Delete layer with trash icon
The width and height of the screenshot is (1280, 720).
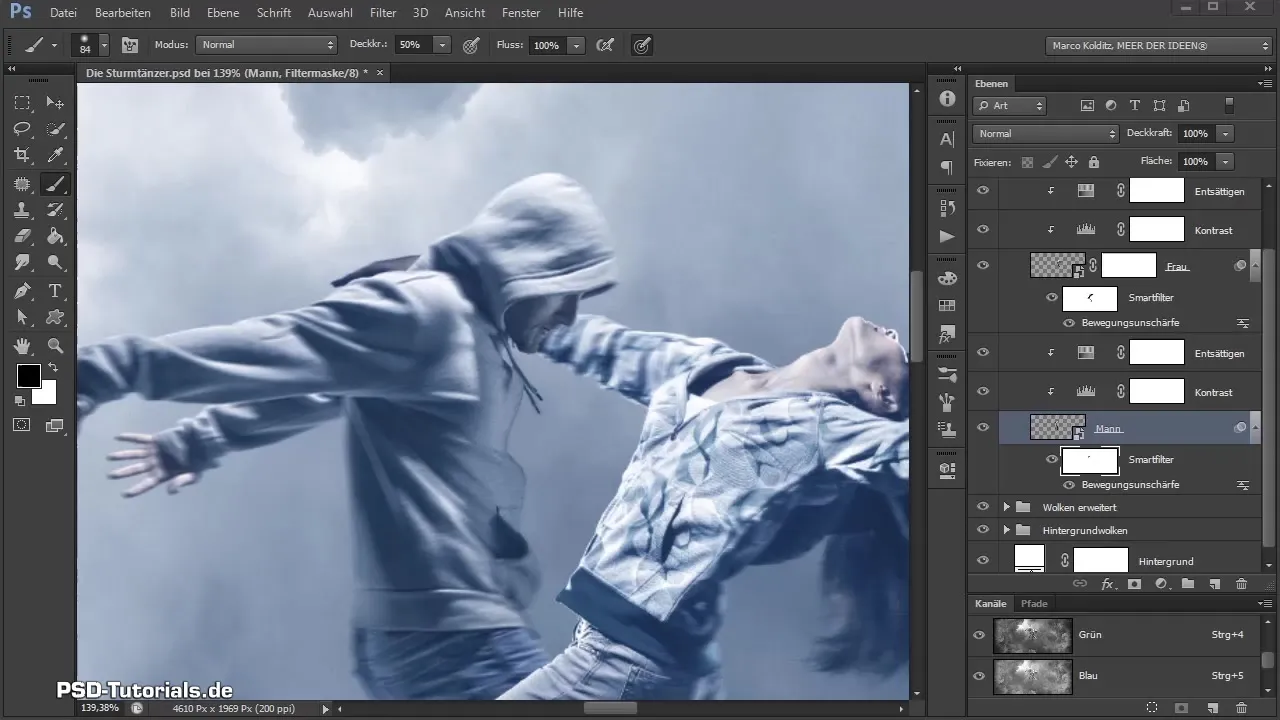click(1241, 583)
